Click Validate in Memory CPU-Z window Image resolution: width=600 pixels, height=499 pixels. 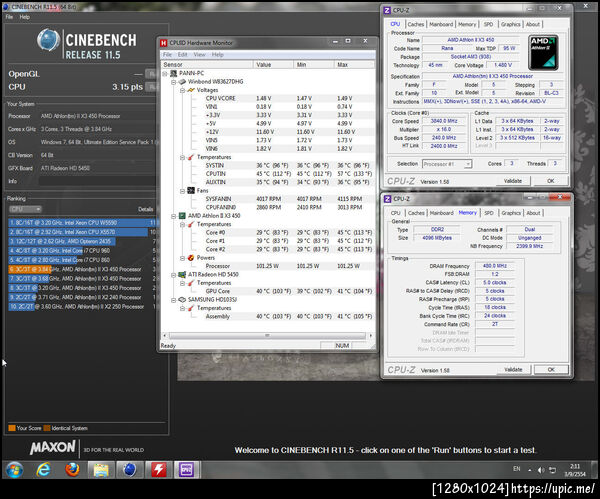513,369
